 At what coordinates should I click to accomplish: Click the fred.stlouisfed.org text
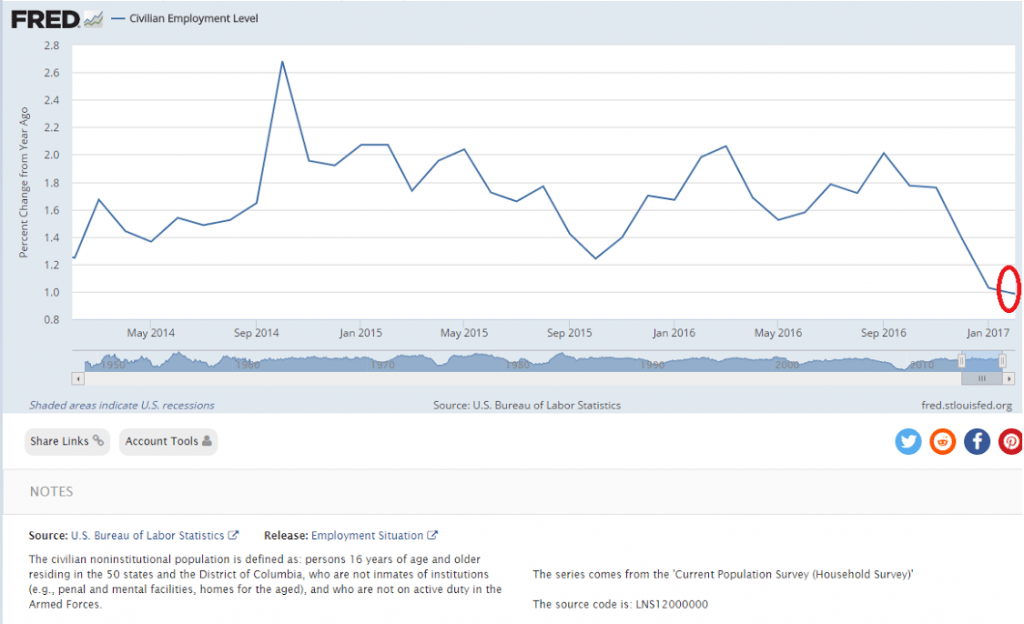pyautogui.click(x=967, y=405)
